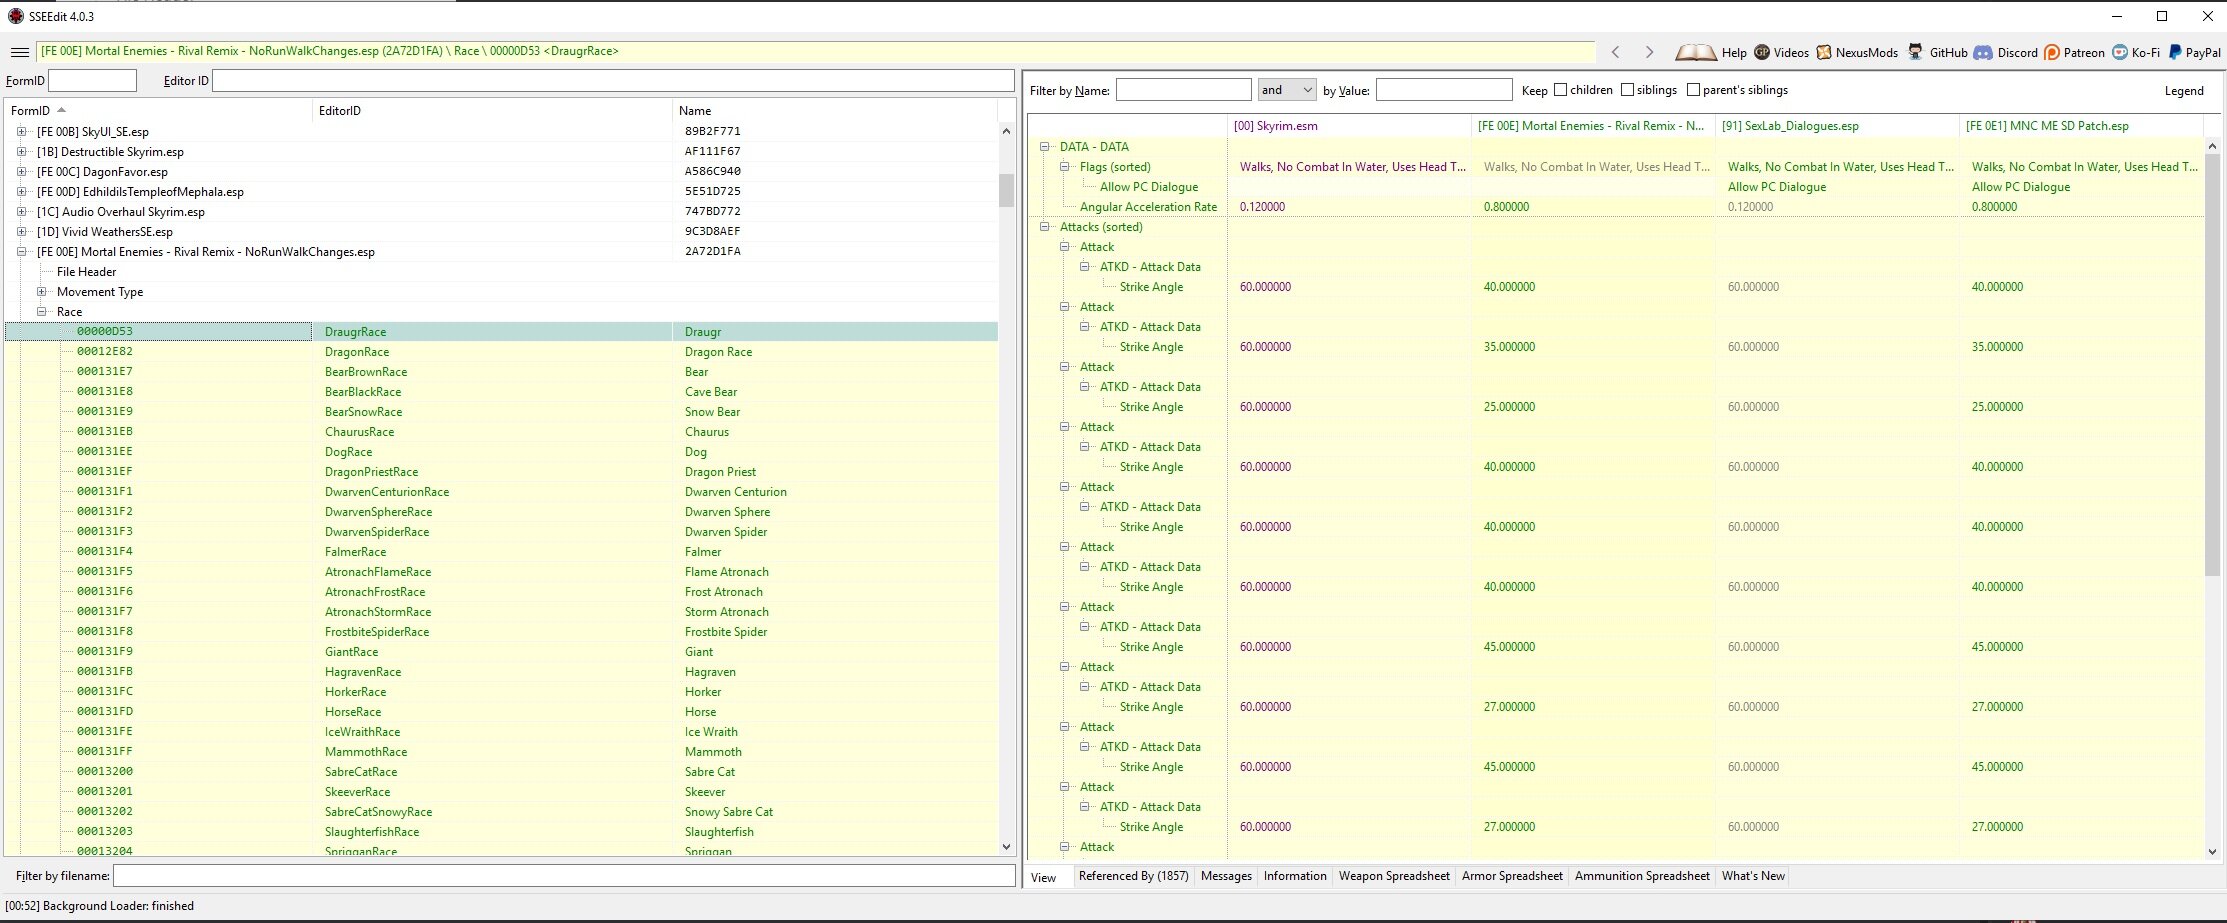Collapse the Race group
Viewport: 2227px width, 923px height.
[41, 312]
